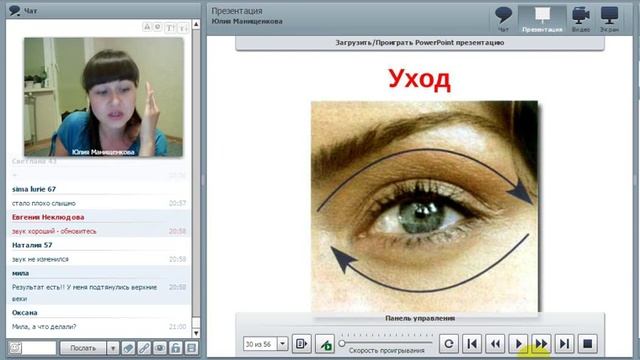Viewport: 640px width, 360px height.
Task: Click the floppy save chat icon
Action: point(191,348)
